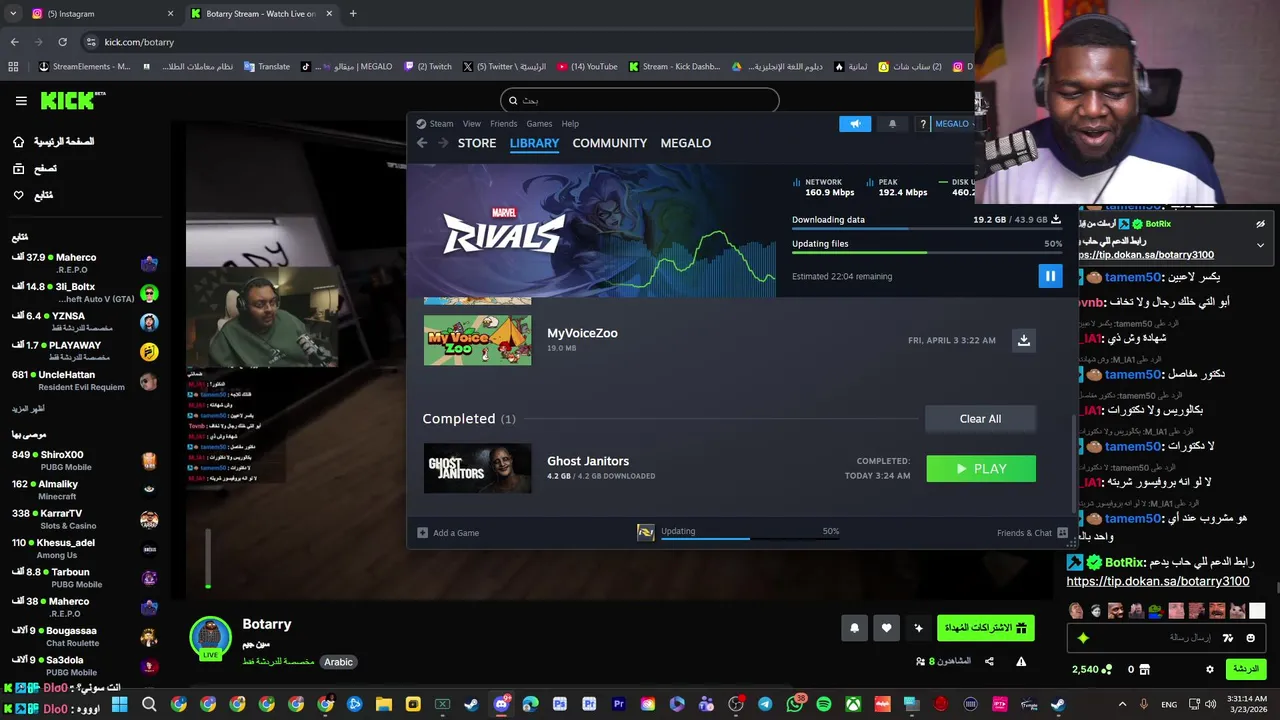Viewport: 1280px width, 720px height.
Task: Click green chat send button
Action: [1246, 669]
